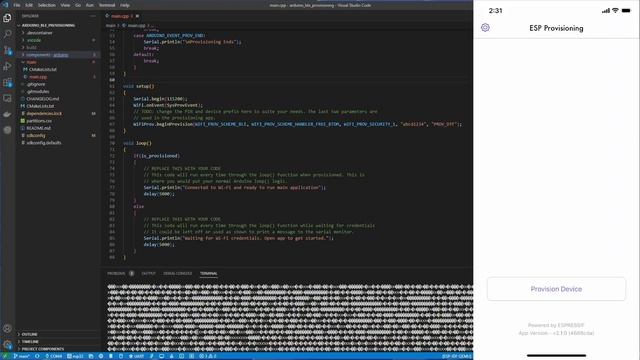Viewport: 640px width, 360px height.
Task: Expand the components folder
Action: [x=57, y=55]
